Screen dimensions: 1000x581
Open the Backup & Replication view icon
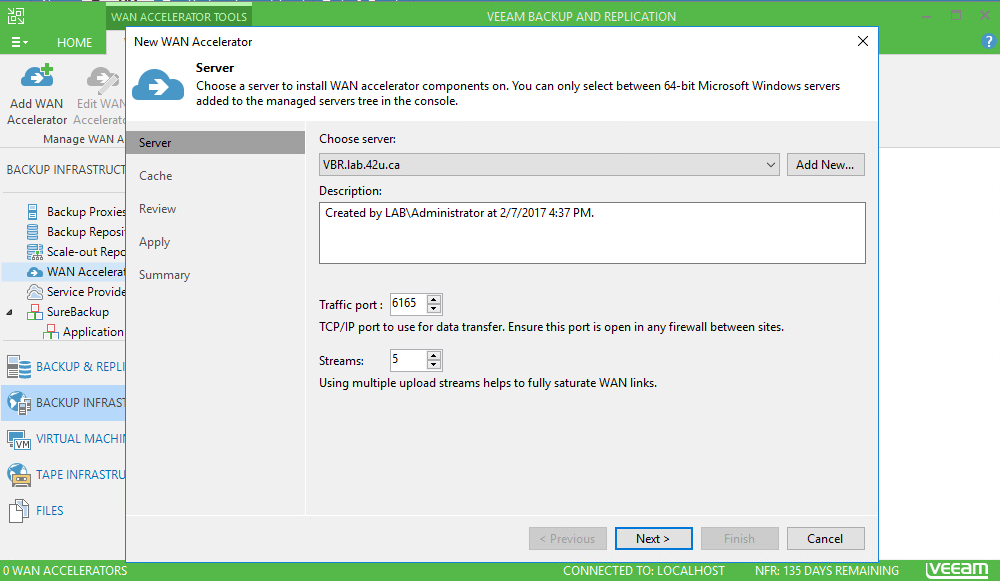click(x=19, y=367)
